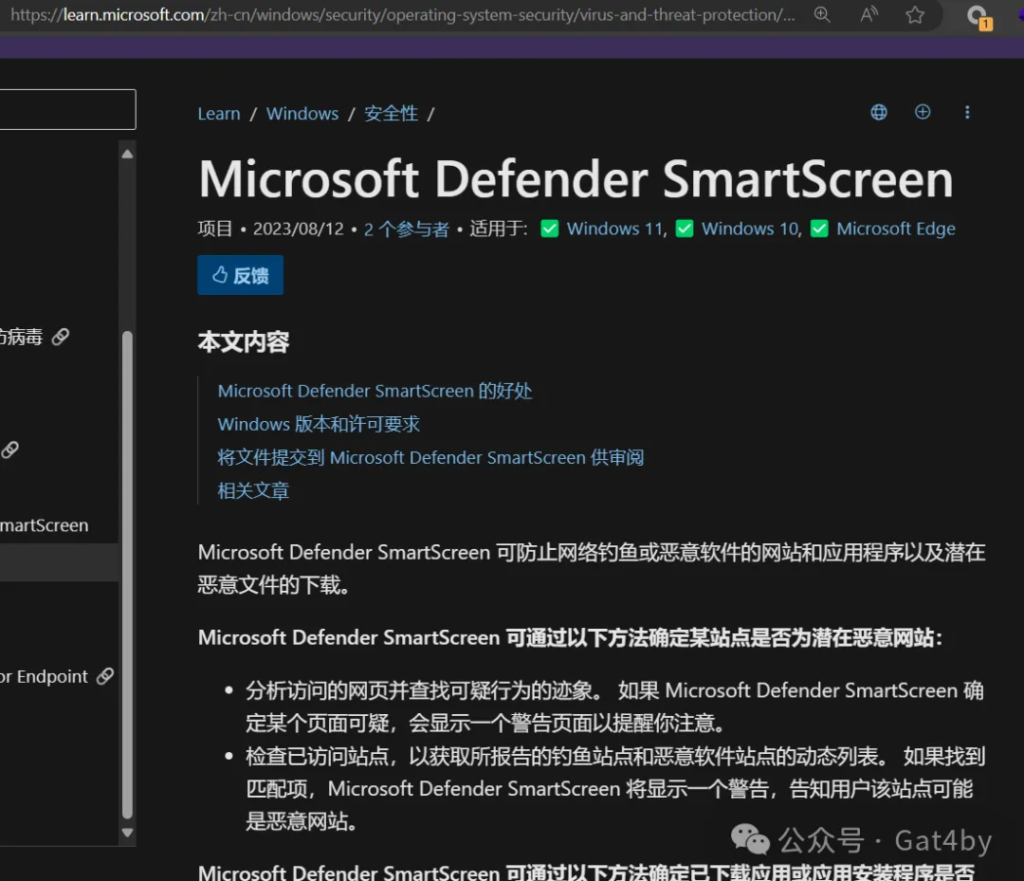The height and width of the screenshot is (881, 1024).
Task: Add page to favorites with star icon
Action: point(915,14)
